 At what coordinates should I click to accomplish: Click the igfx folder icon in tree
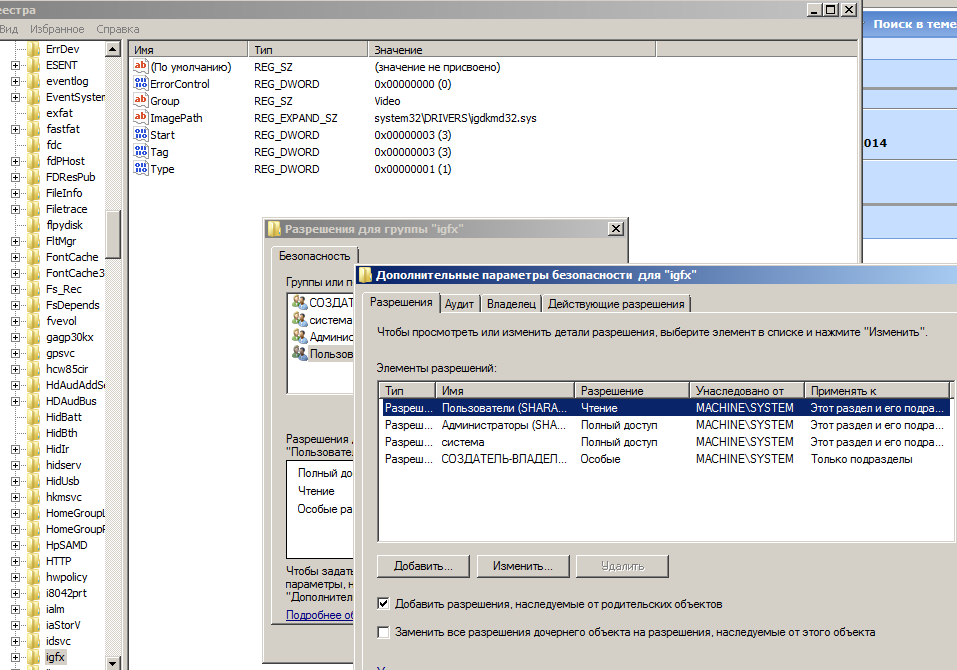tap(35, 657)
